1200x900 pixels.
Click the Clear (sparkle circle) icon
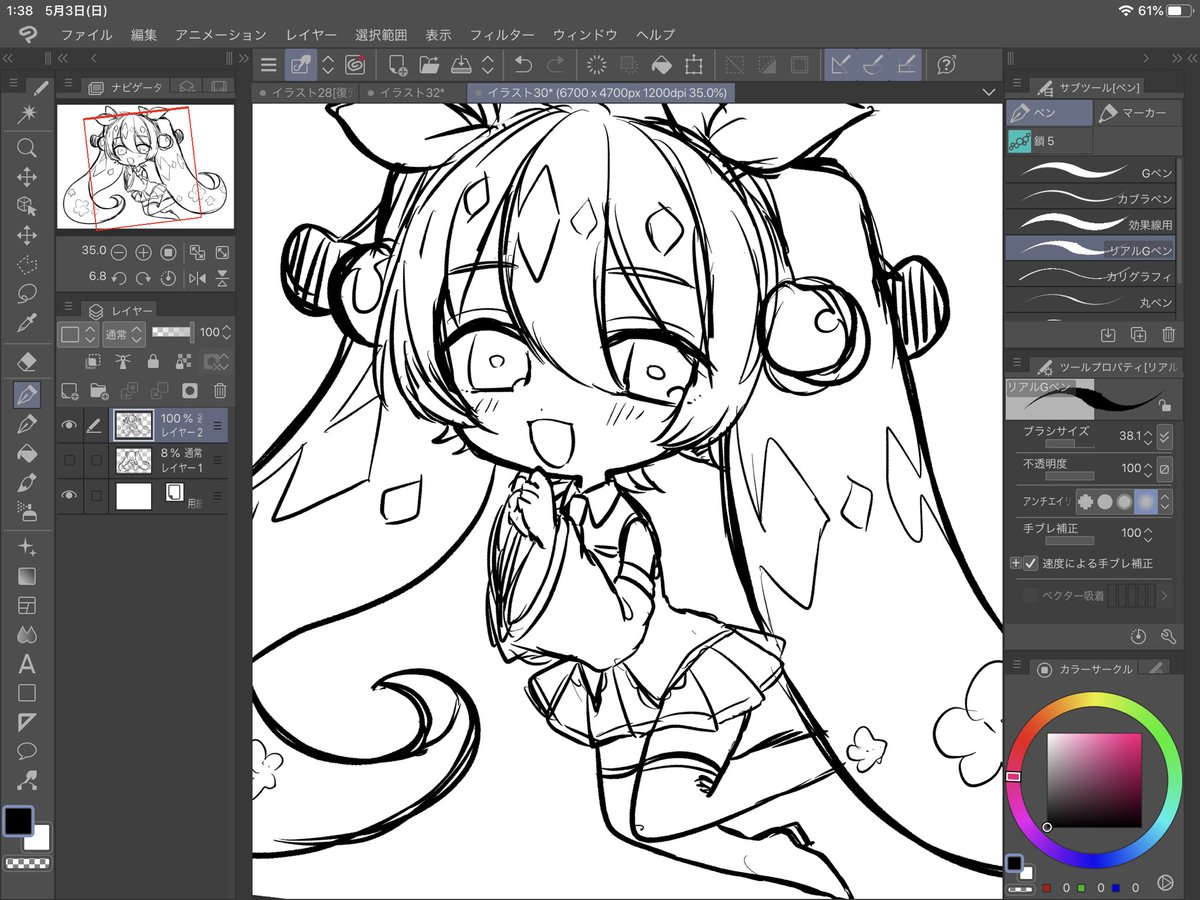pyautogui.click(x=597, y=65)
